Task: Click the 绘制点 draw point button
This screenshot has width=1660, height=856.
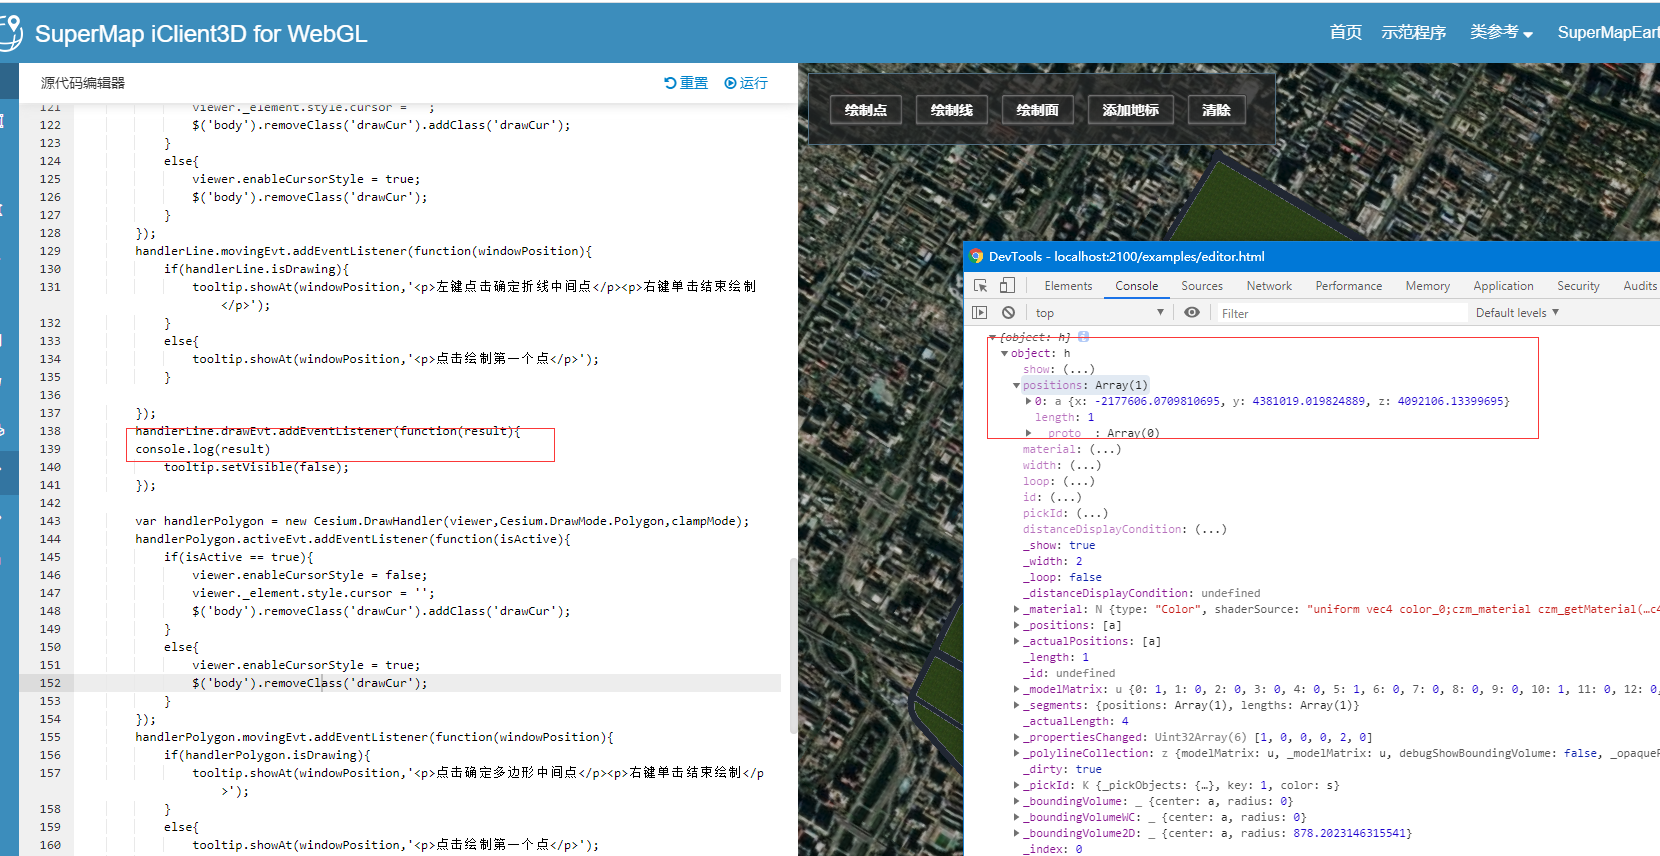Action: (x=866, y=110)
